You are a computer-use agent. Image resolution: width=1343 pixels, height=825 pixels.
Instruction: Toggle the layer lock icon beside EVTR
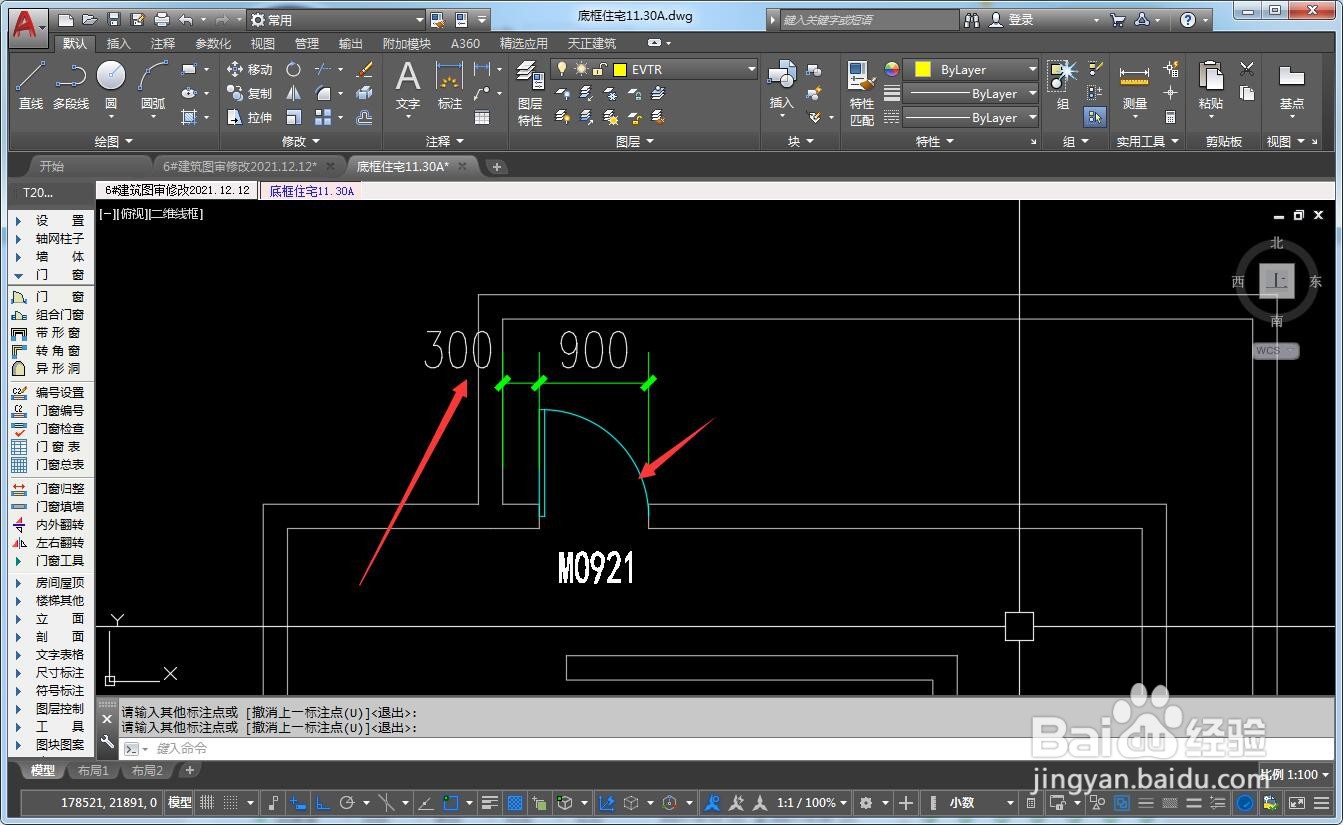598,69
